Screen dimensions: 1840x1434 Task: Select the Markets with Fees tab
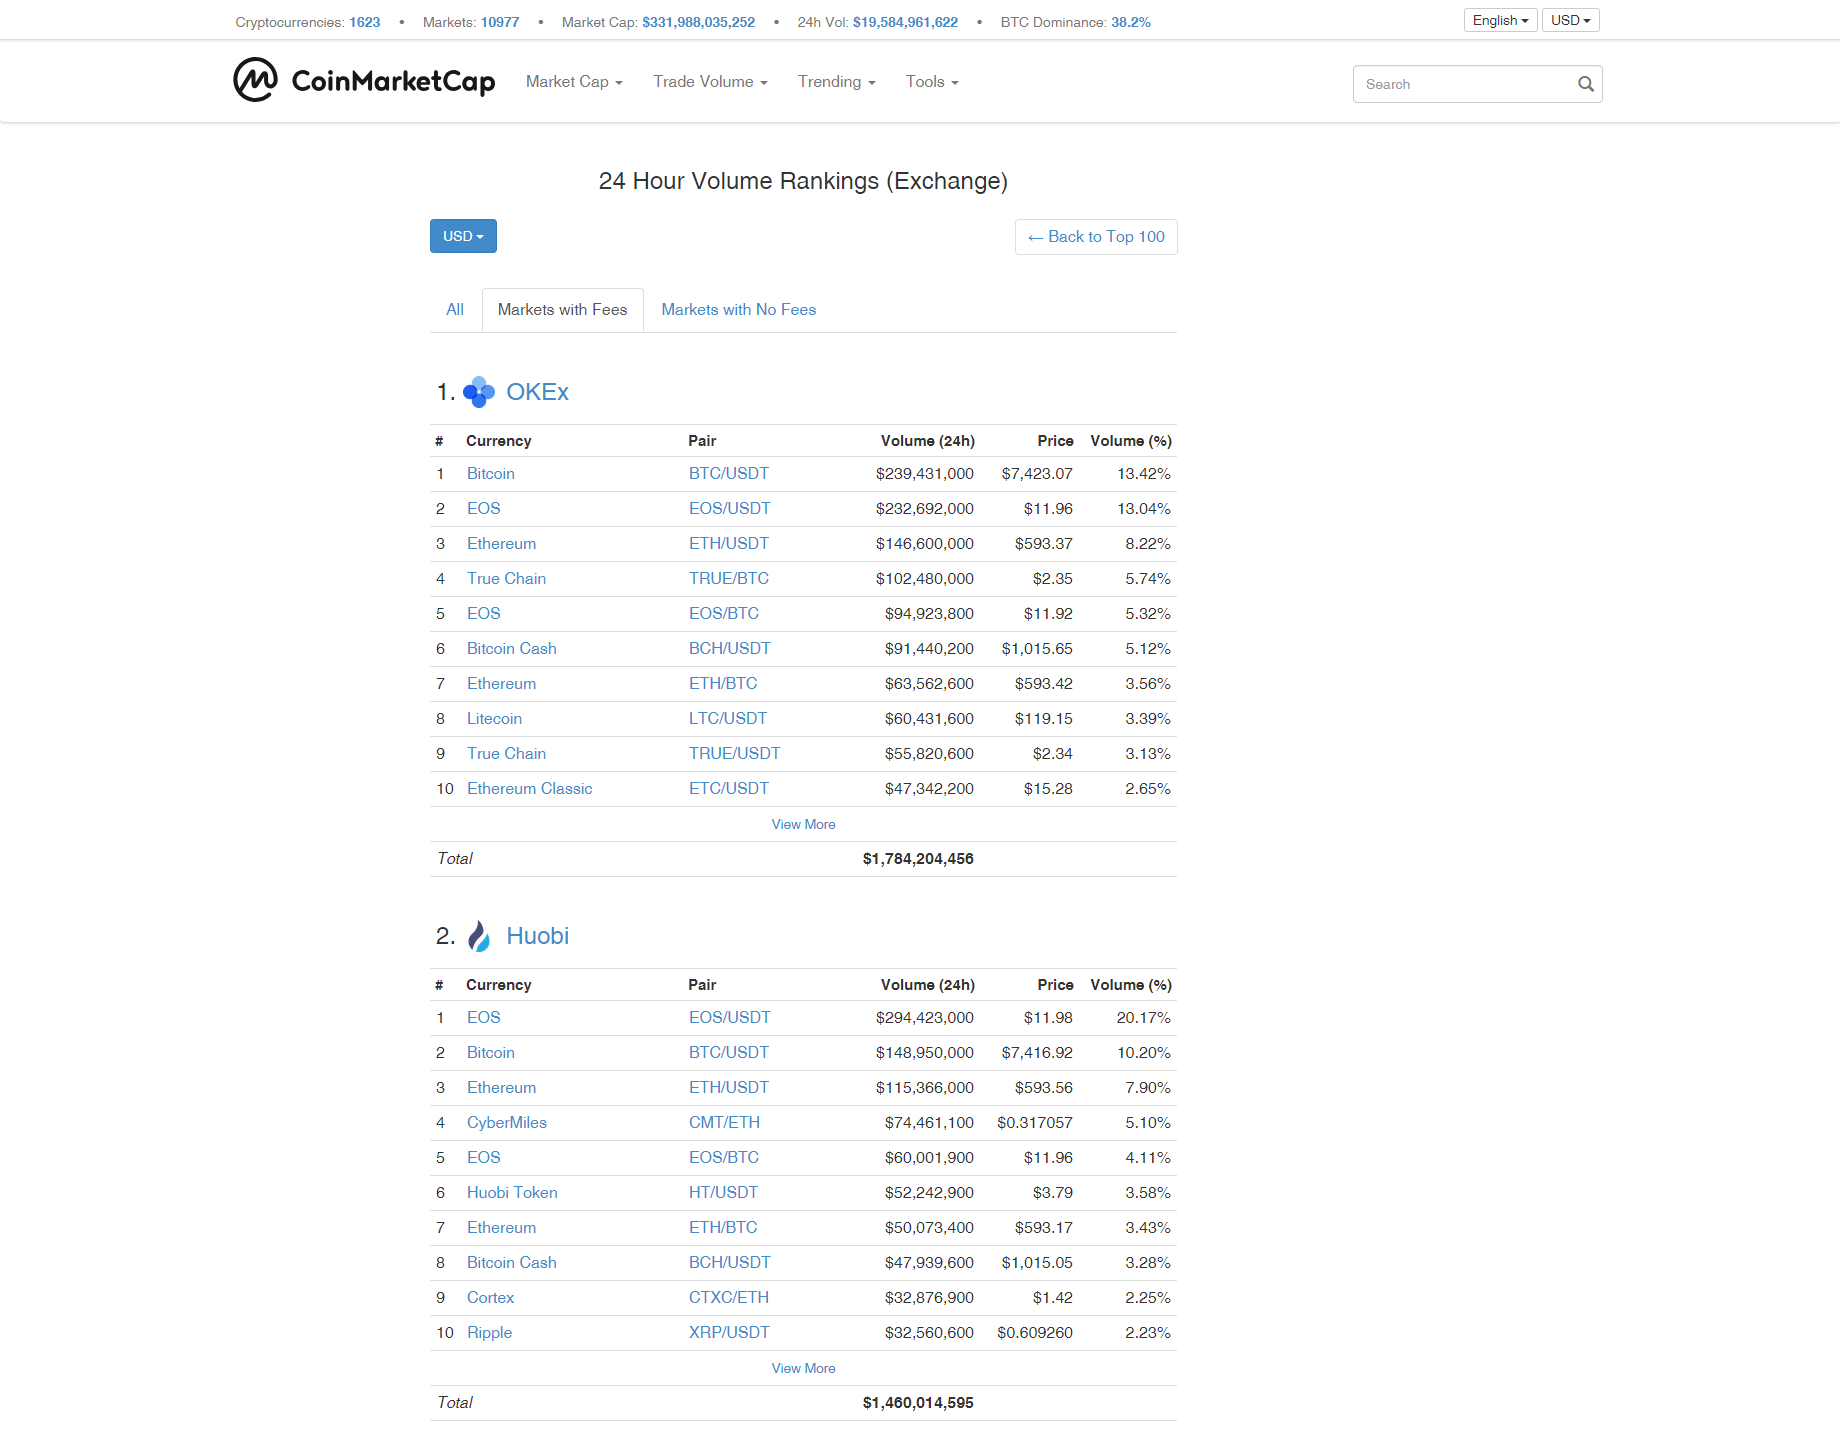click(x=563, y=310)
